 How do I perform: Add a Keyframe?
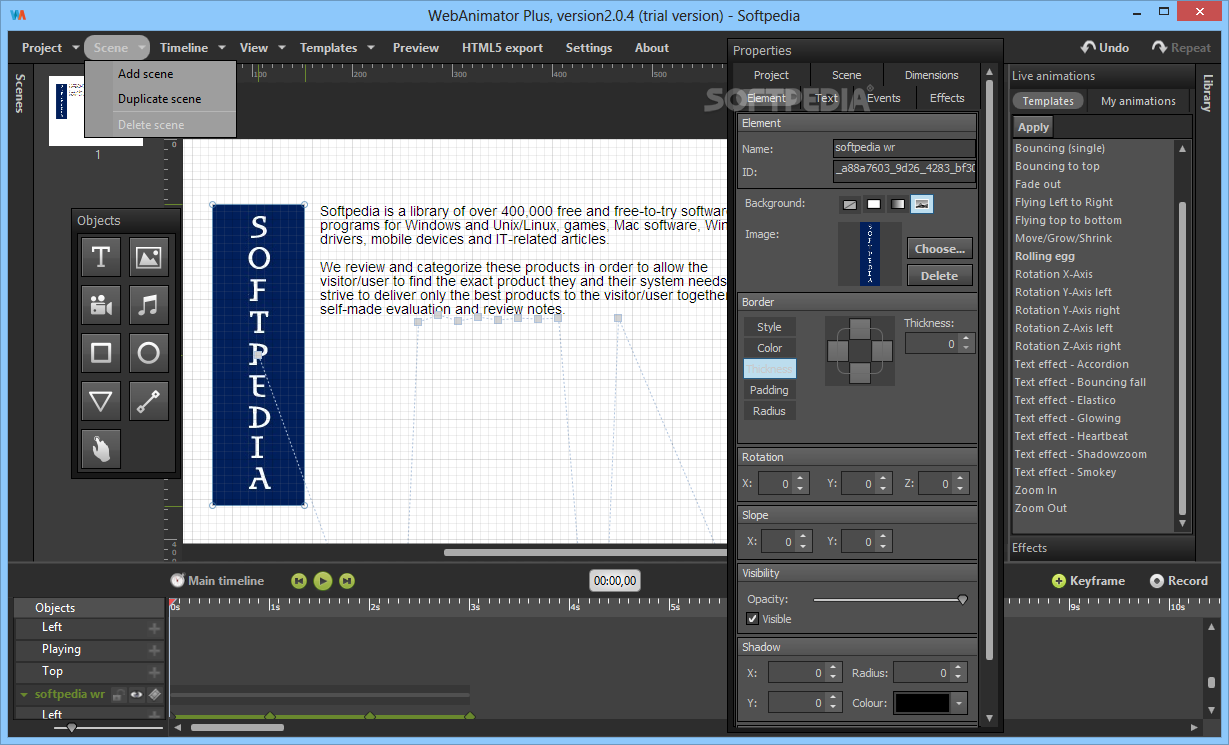click(x=1089, y=581)
